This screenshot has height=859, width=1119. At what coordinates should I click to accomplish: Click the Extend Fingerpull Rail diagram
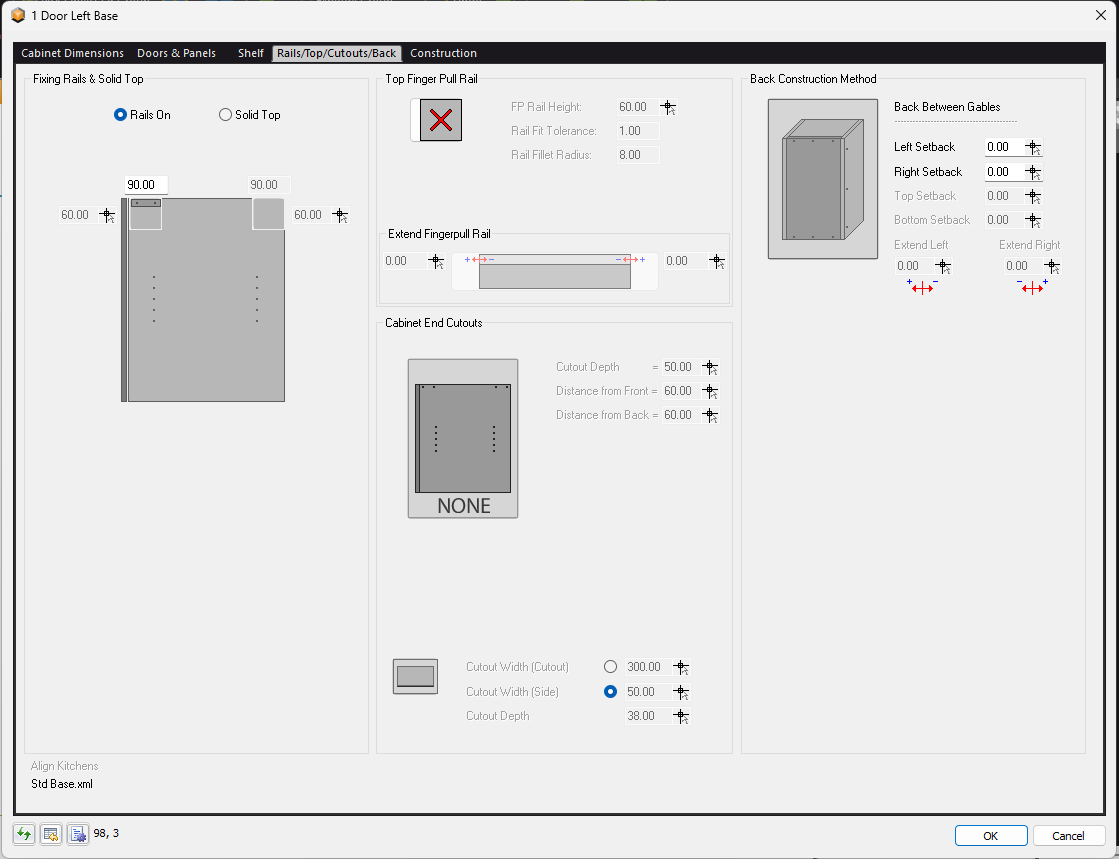click(555, 271)
